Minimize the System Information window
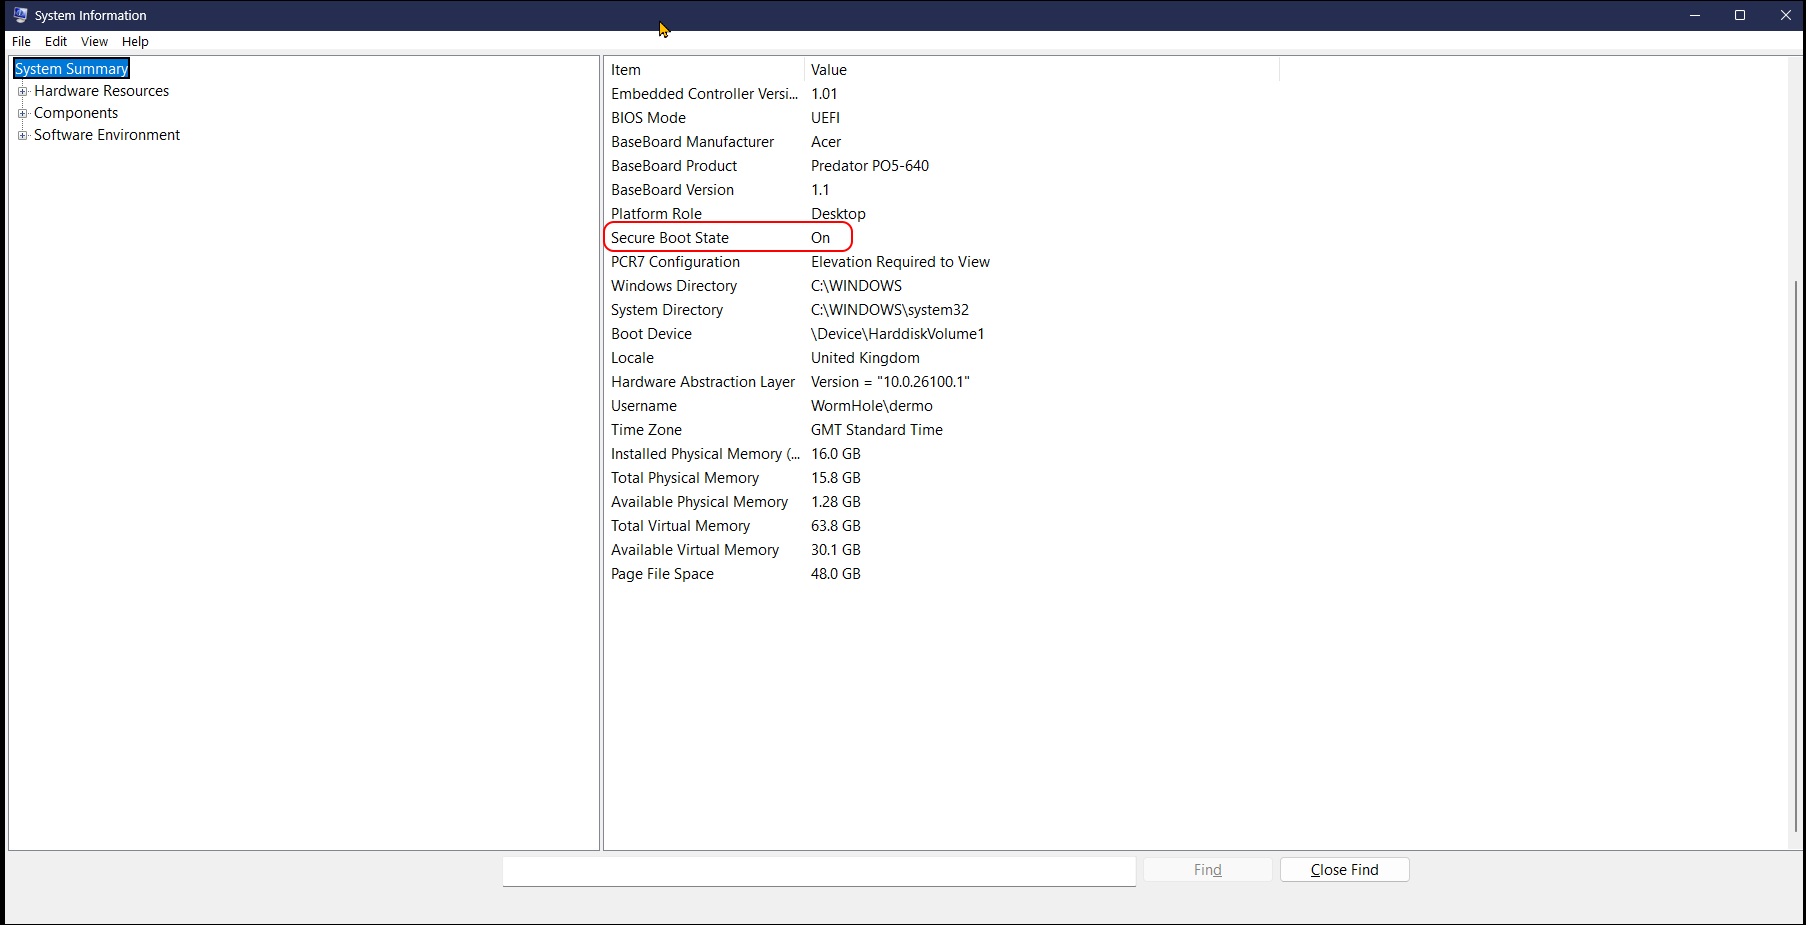 coord(1695,15)
